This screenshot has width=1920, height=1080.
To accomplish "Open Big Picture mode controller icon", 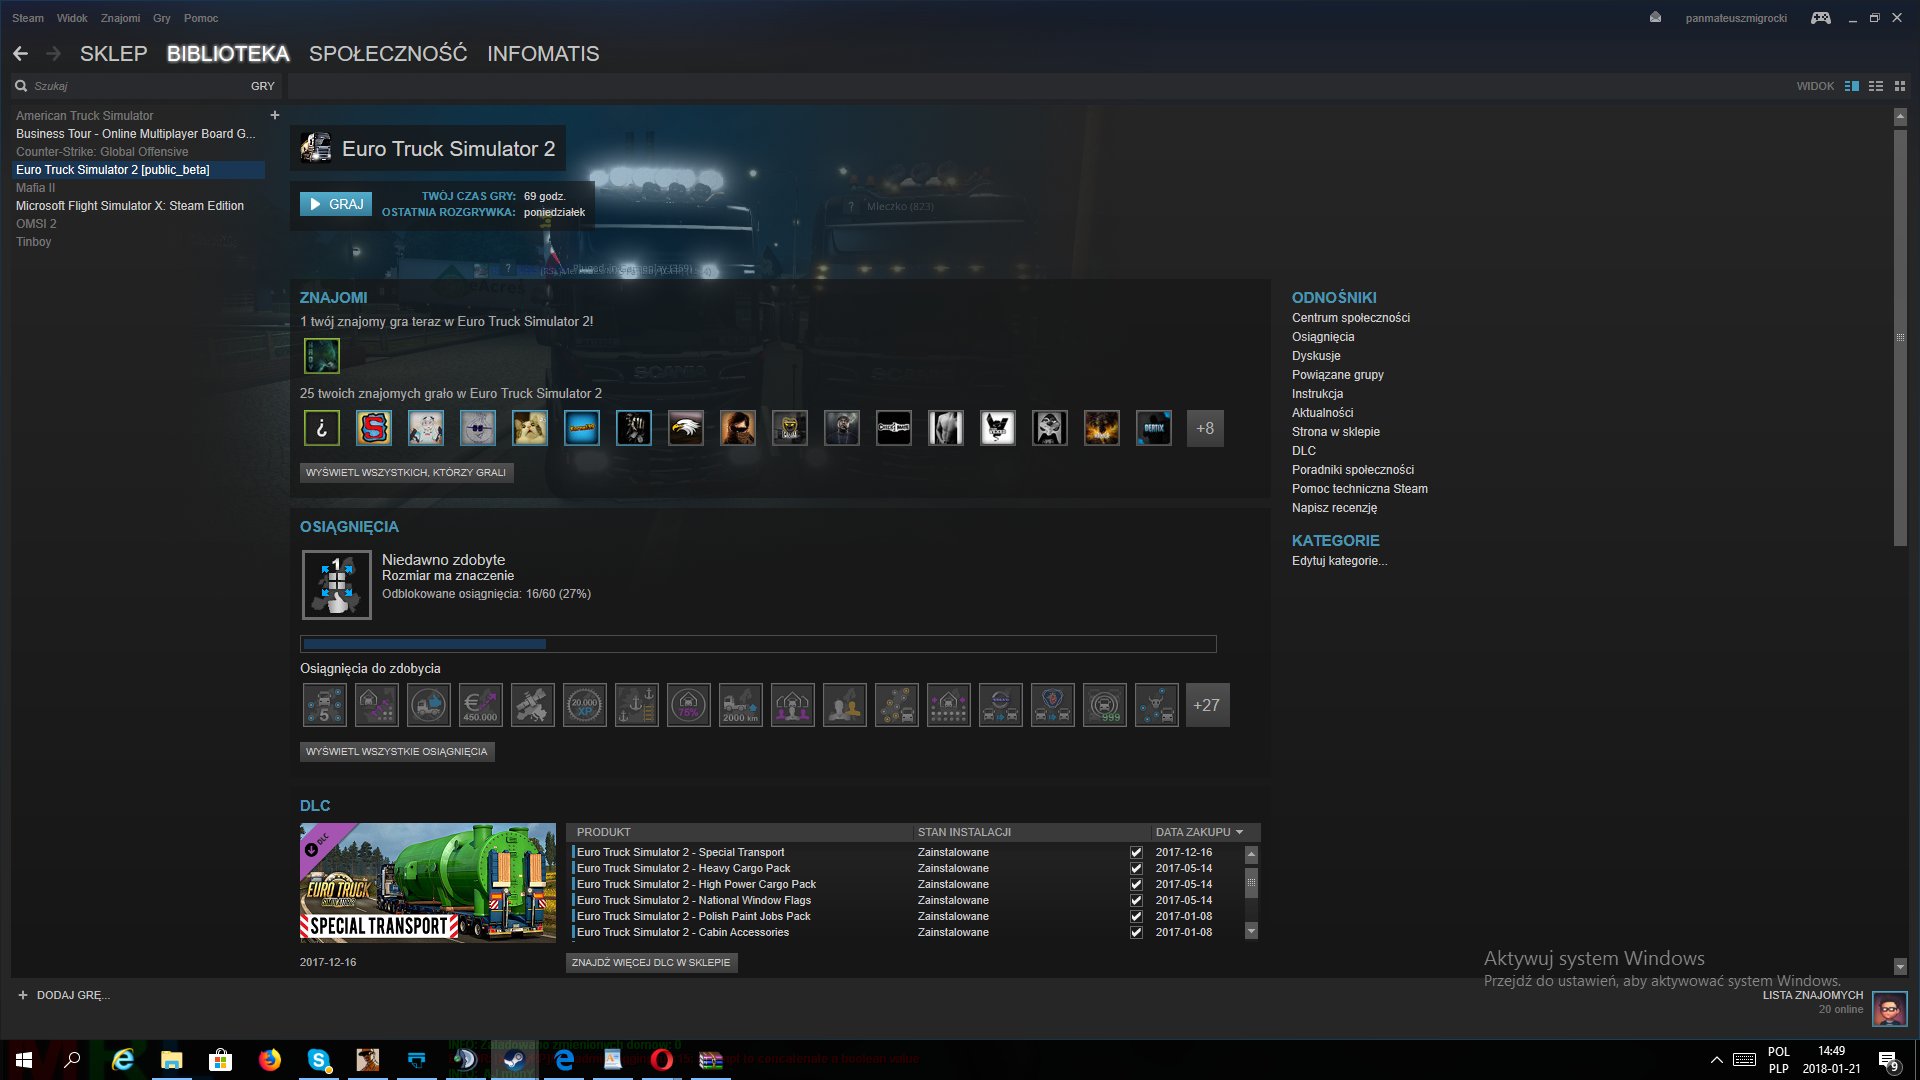I will (1821, 18).
